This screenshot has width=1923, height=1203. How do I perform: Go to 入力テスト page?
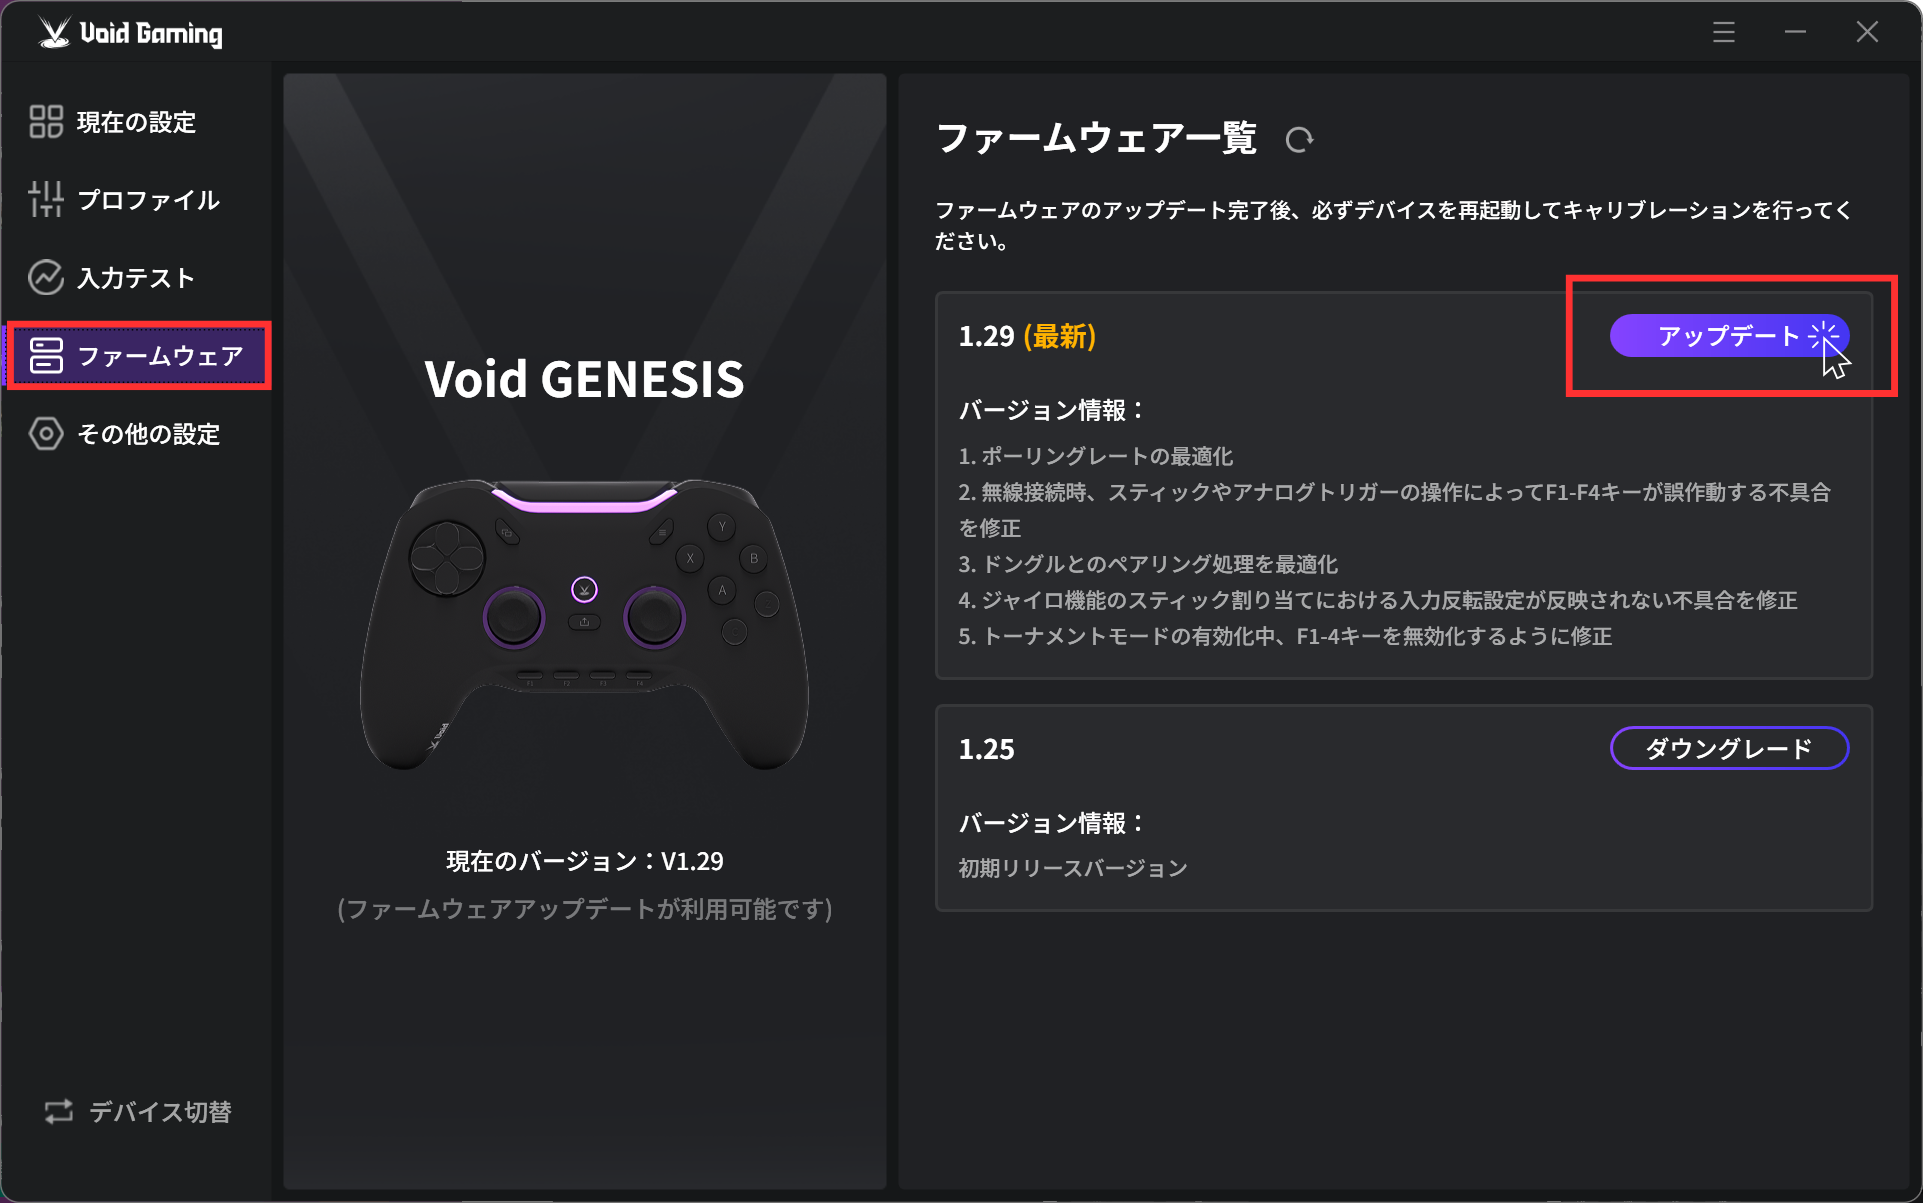pos(136,278)
